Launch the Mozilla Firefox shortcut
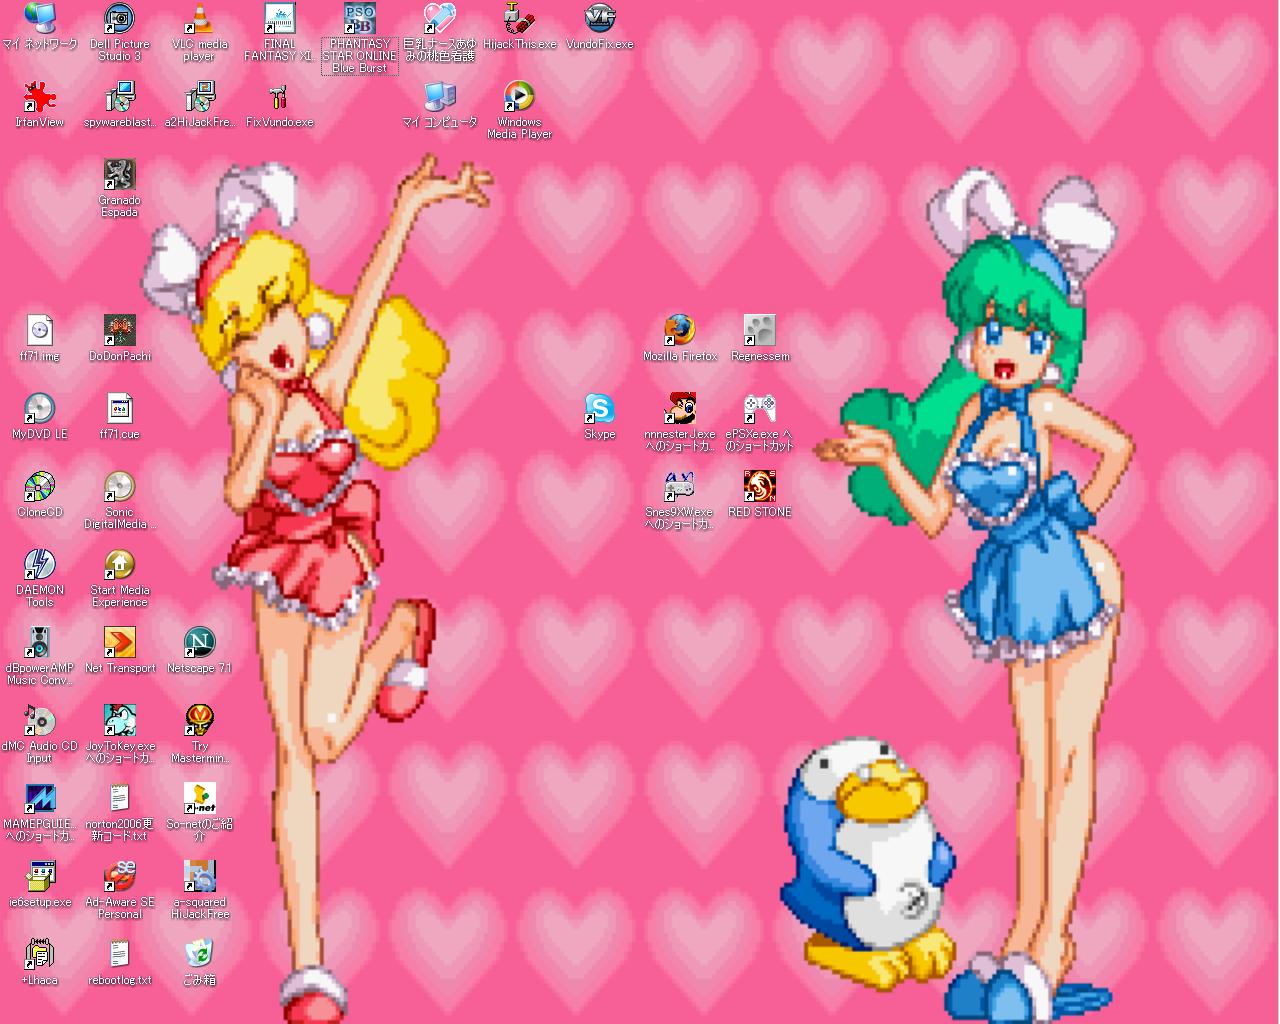Screen dimensions: 1280x1024 pyautogui.click(x=680, y=330)
